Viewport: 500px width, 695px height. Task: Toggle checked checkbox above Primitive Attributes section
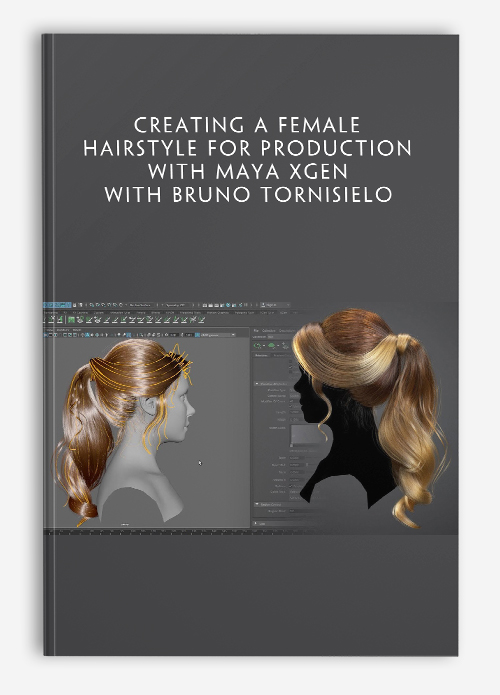pos(290,367)
